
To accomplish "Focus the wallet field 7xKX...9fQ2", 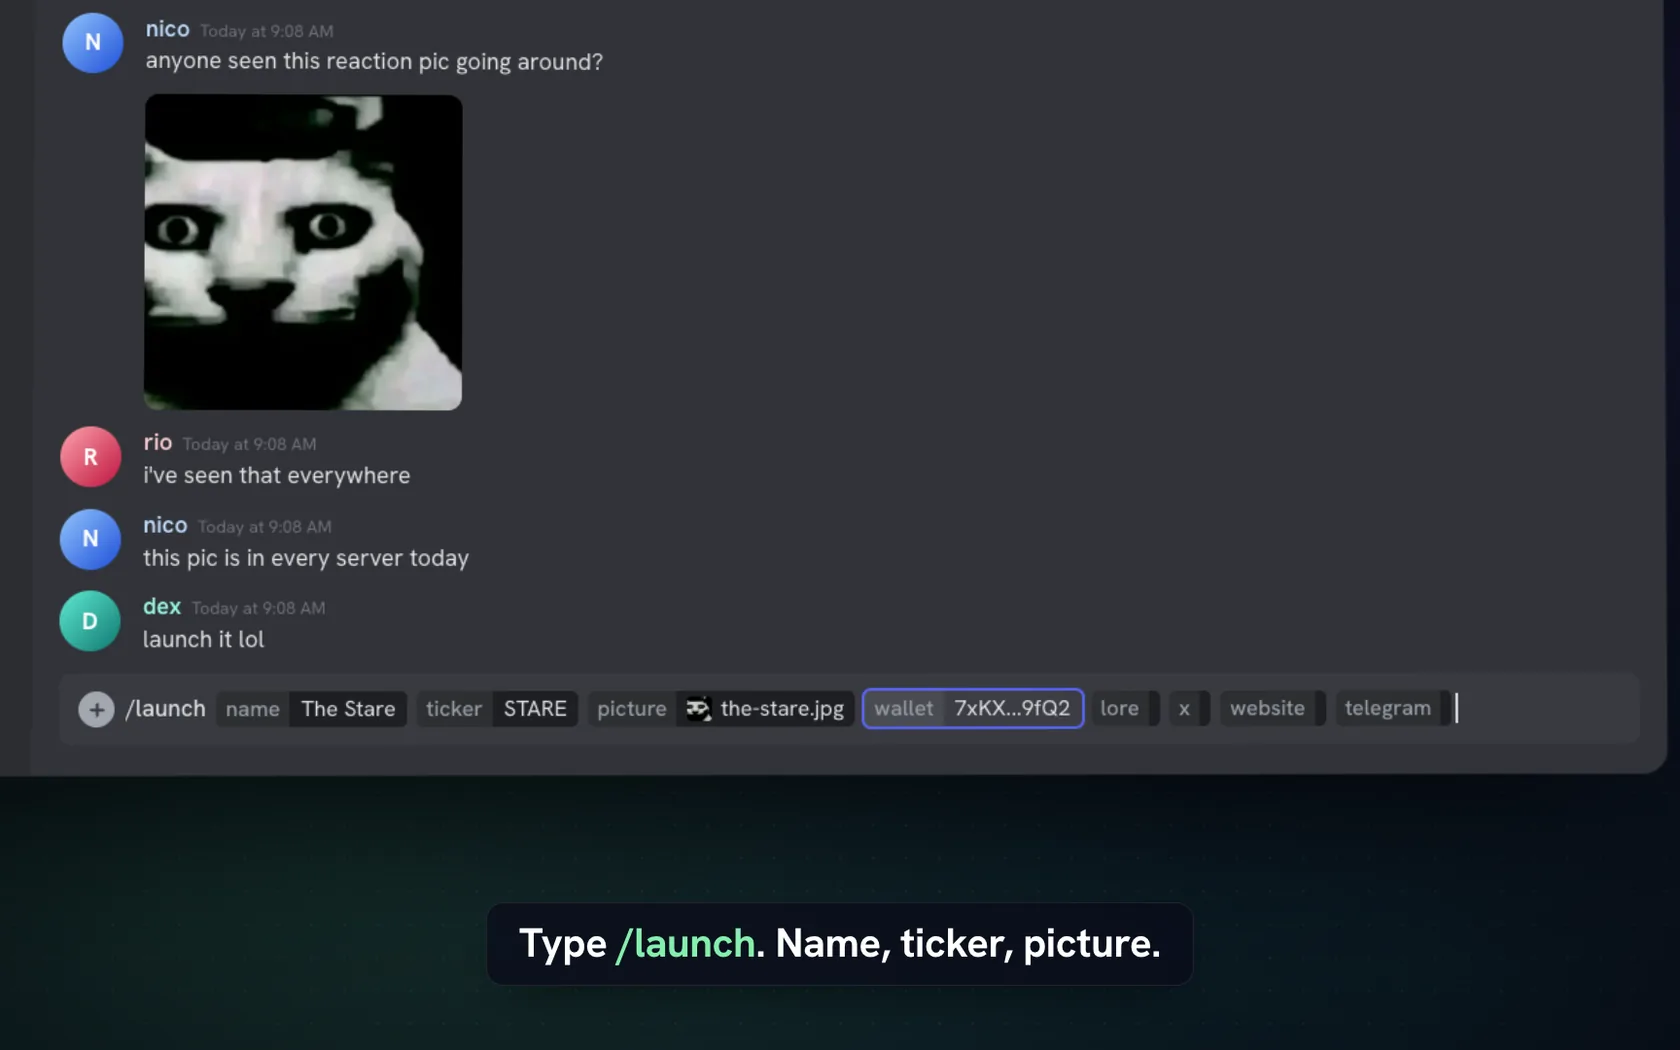I will pos(973,709).
